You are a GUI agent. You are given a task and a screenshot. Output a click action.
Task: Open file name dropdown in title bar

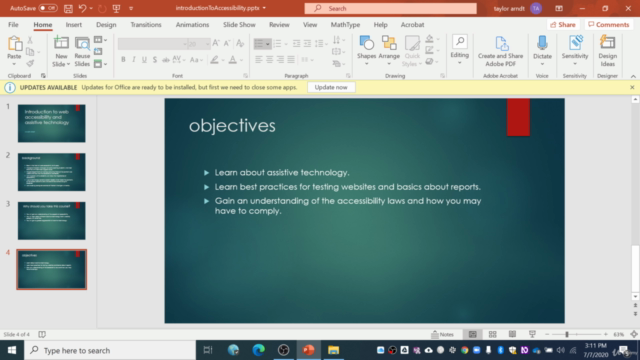[x=264, y=8]
